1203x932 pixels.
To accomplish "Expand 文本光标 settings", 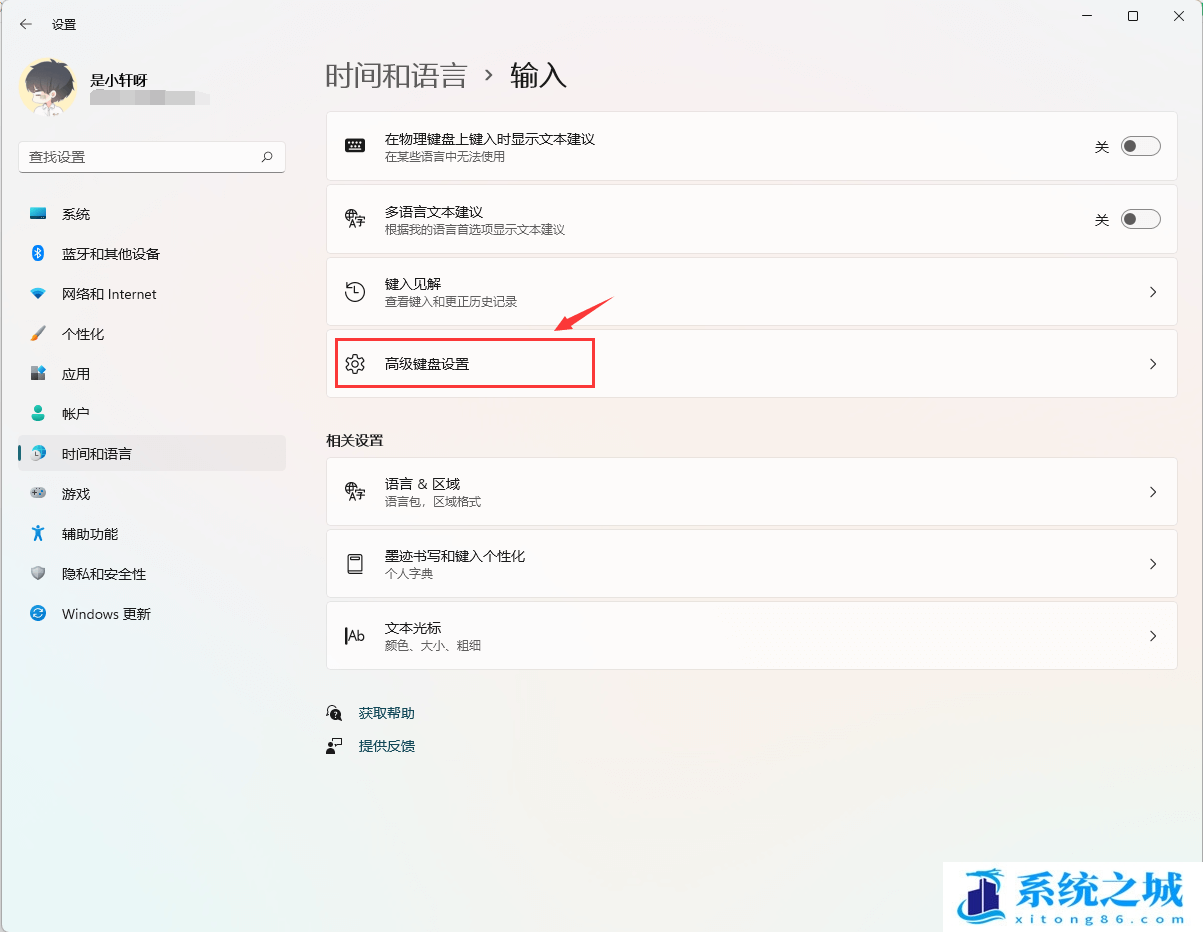I will pos(1152,635).
